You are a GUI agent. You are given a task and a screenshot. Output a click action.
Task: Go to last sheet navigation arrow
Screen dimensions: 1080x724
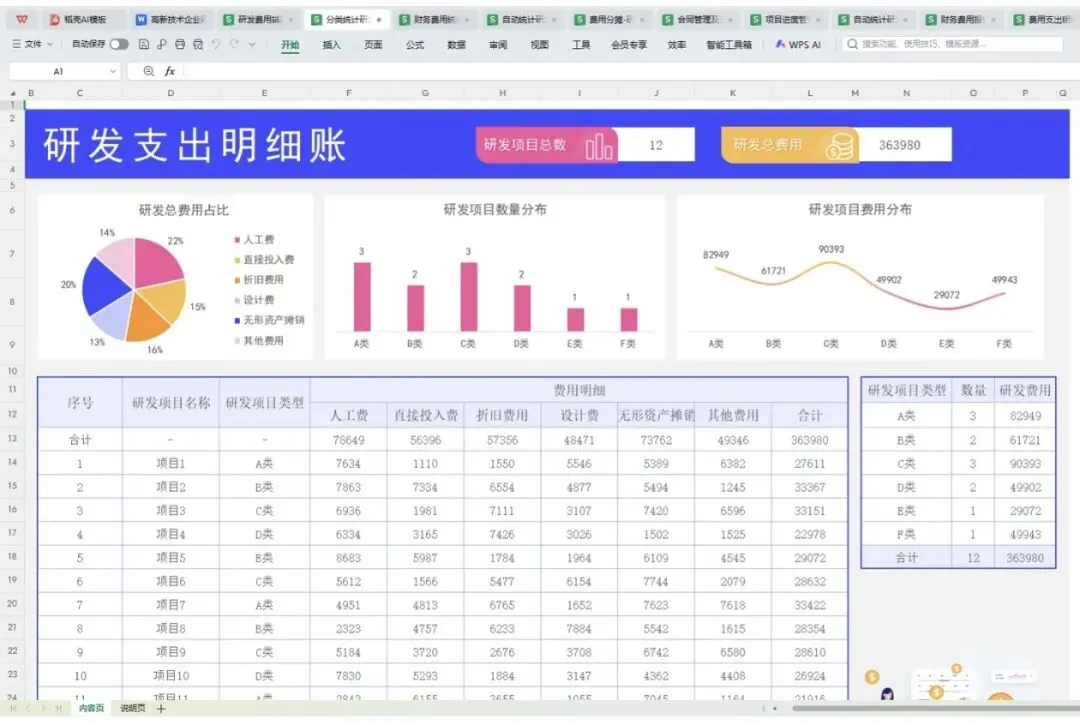59,708
